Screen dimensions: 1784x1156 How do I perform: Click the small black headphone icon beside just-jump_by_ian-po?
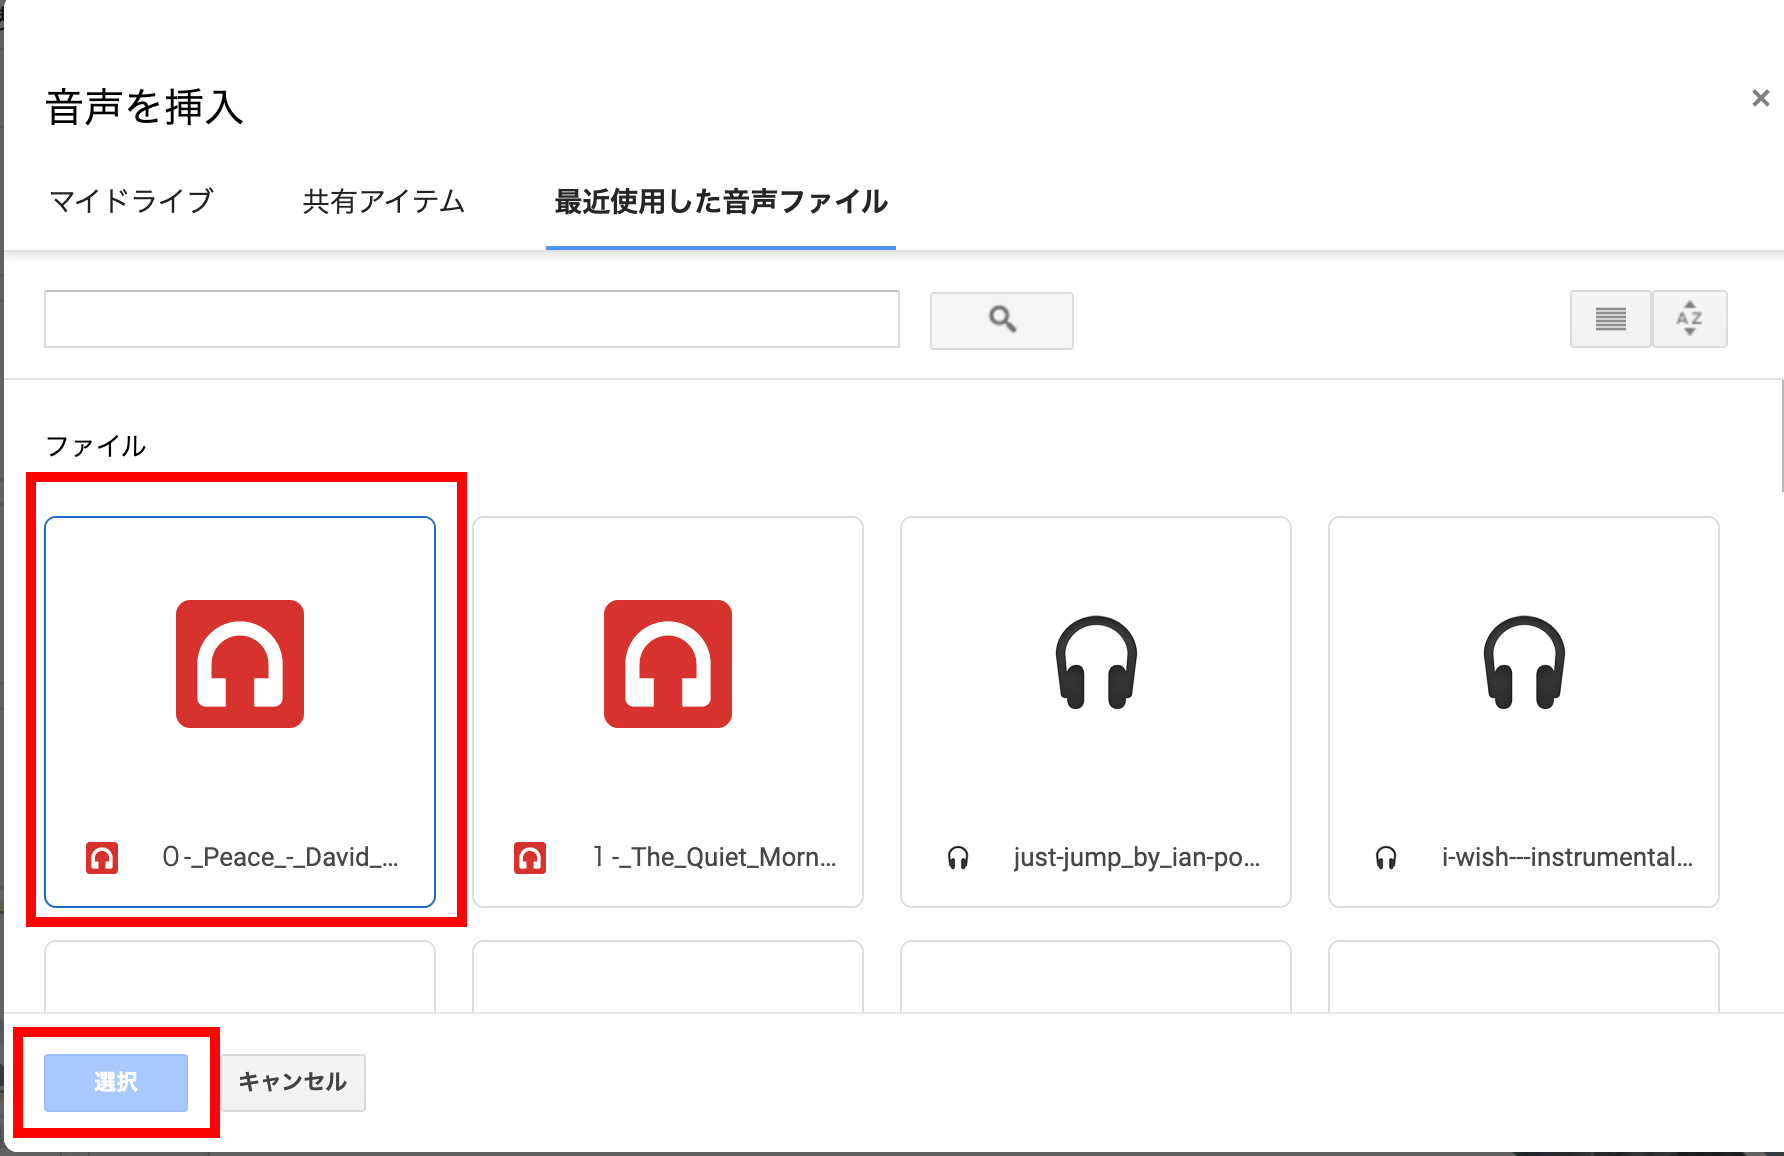(958, 858)
